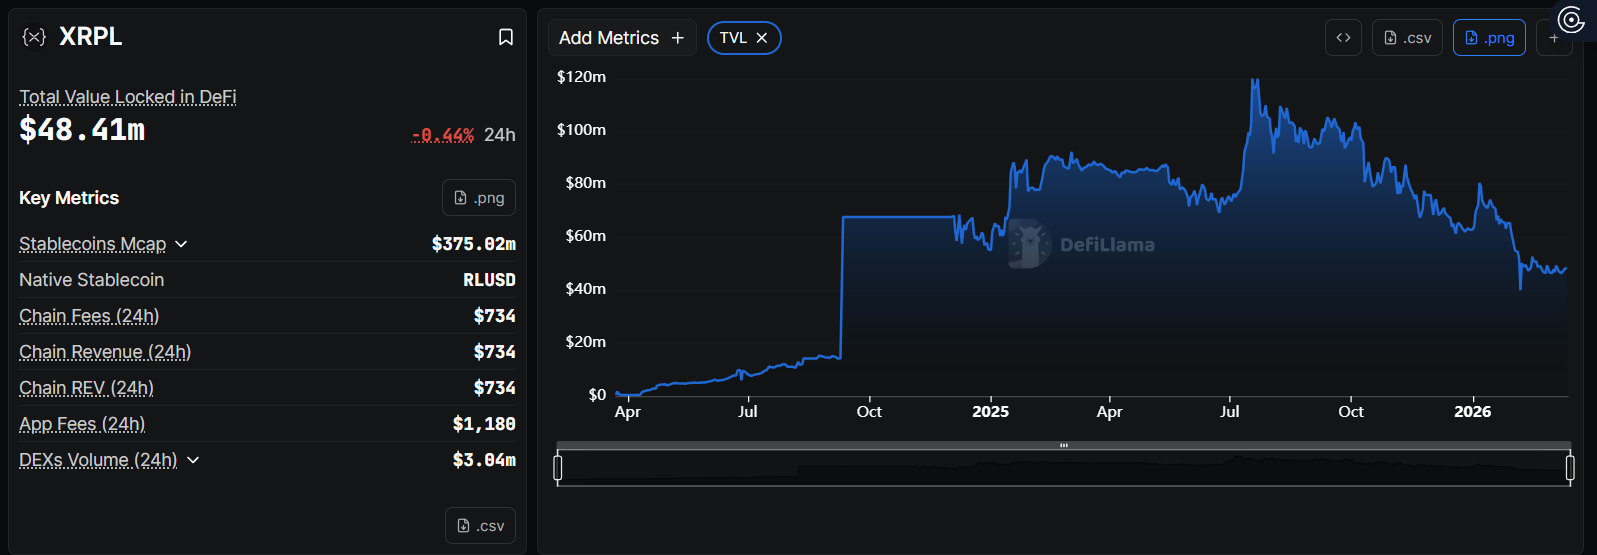Click the XRPL chain logo icon
Screen dimensions: 1597x555
34,37
